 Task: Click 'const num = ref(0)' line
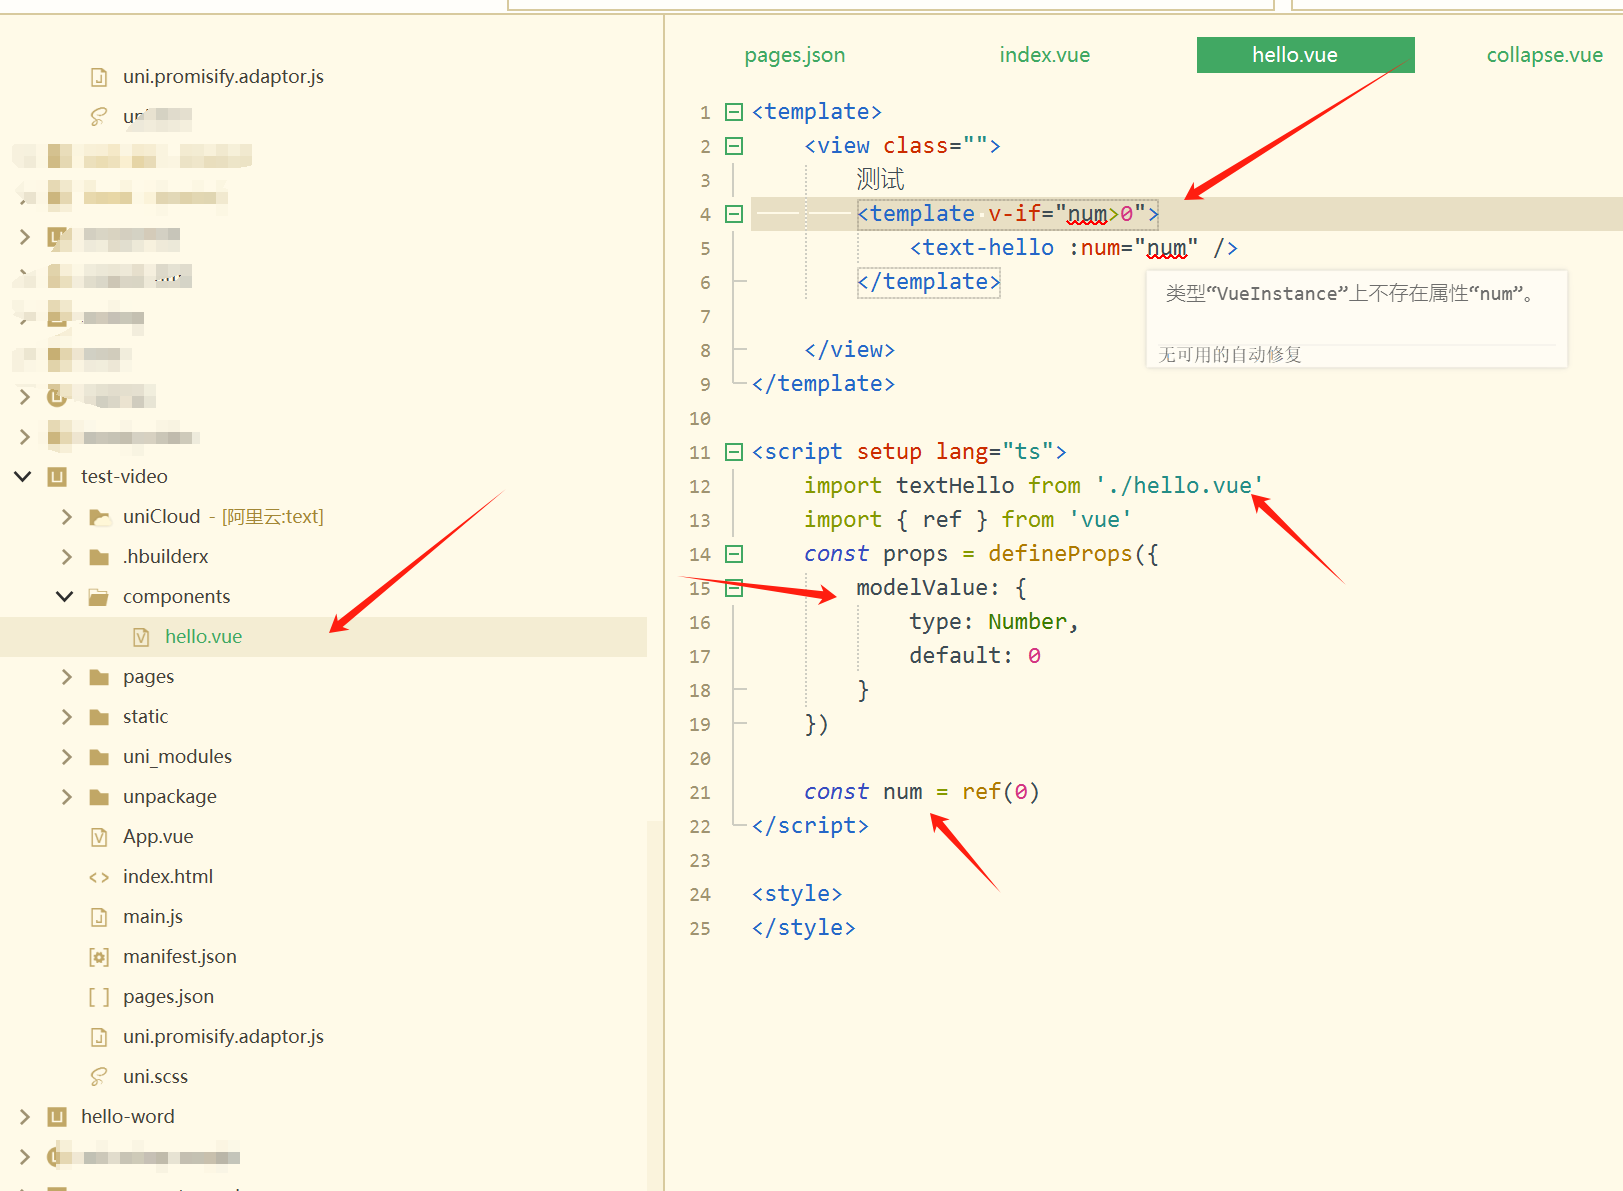(922, 792)
